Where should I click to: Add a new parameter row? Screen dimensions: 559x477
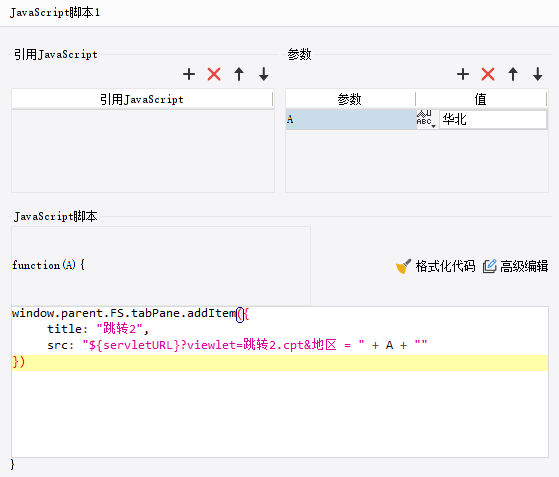click(463, 74)
